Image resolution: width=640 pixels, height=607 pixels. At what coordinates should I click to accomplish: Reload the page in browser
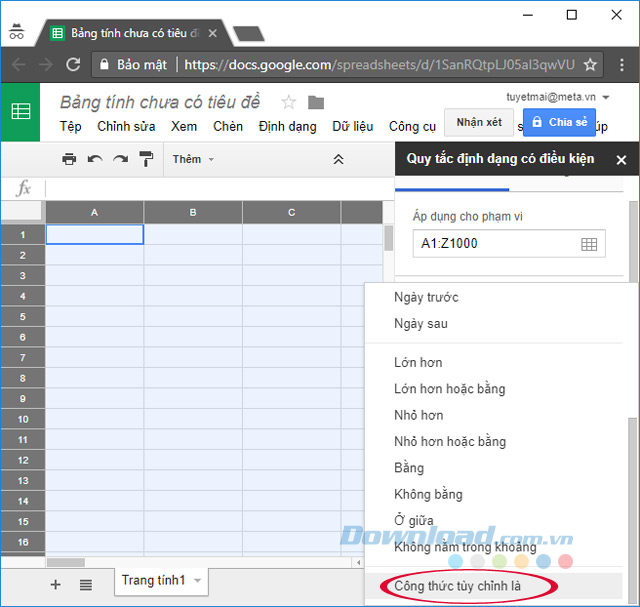point(73,64)
